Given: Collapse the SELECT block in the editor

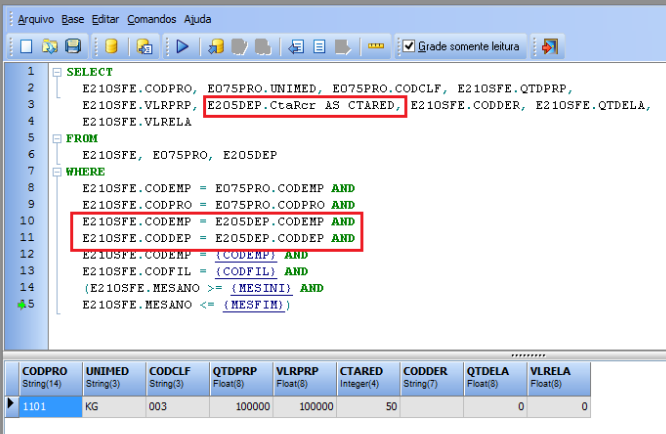Looking at the screenshot, I should click(x=57, y=72).
